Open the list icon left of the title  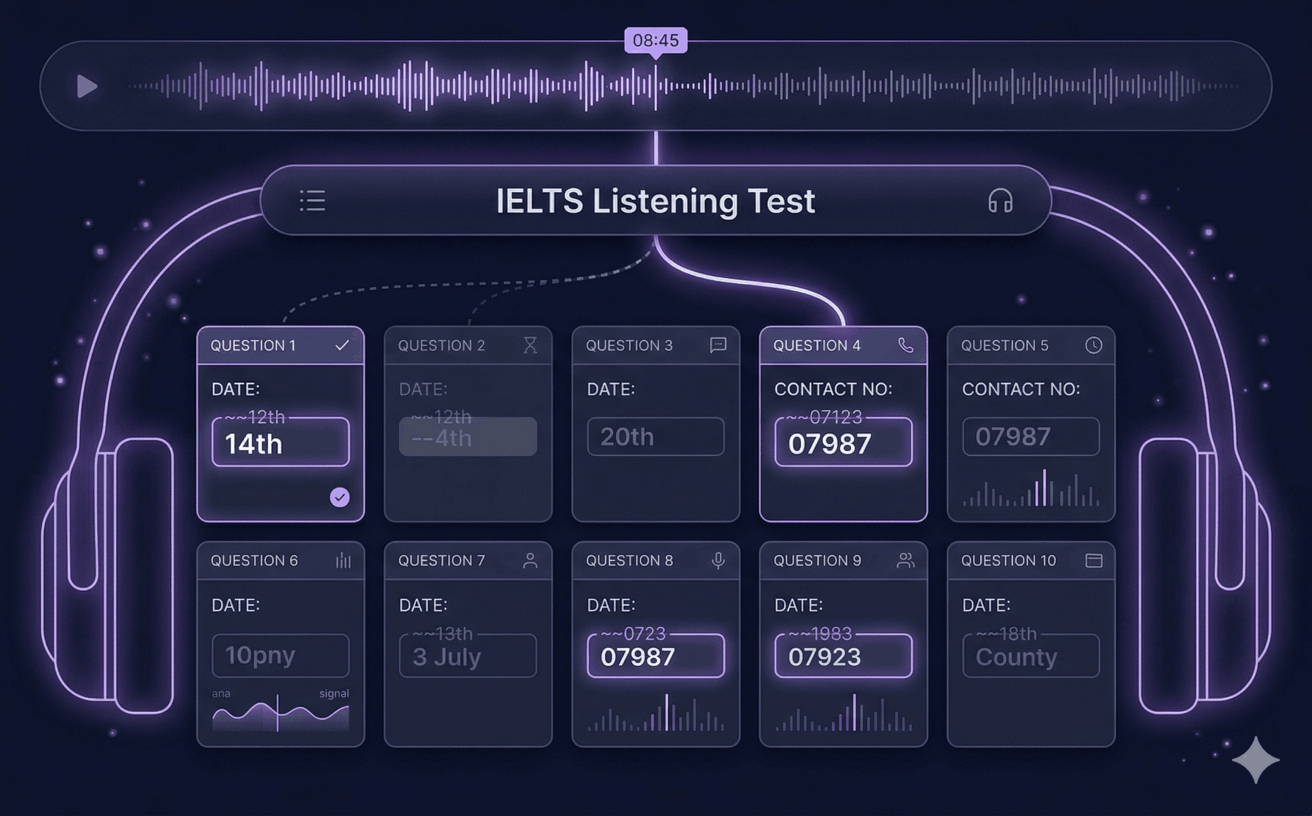pos(312,200)
